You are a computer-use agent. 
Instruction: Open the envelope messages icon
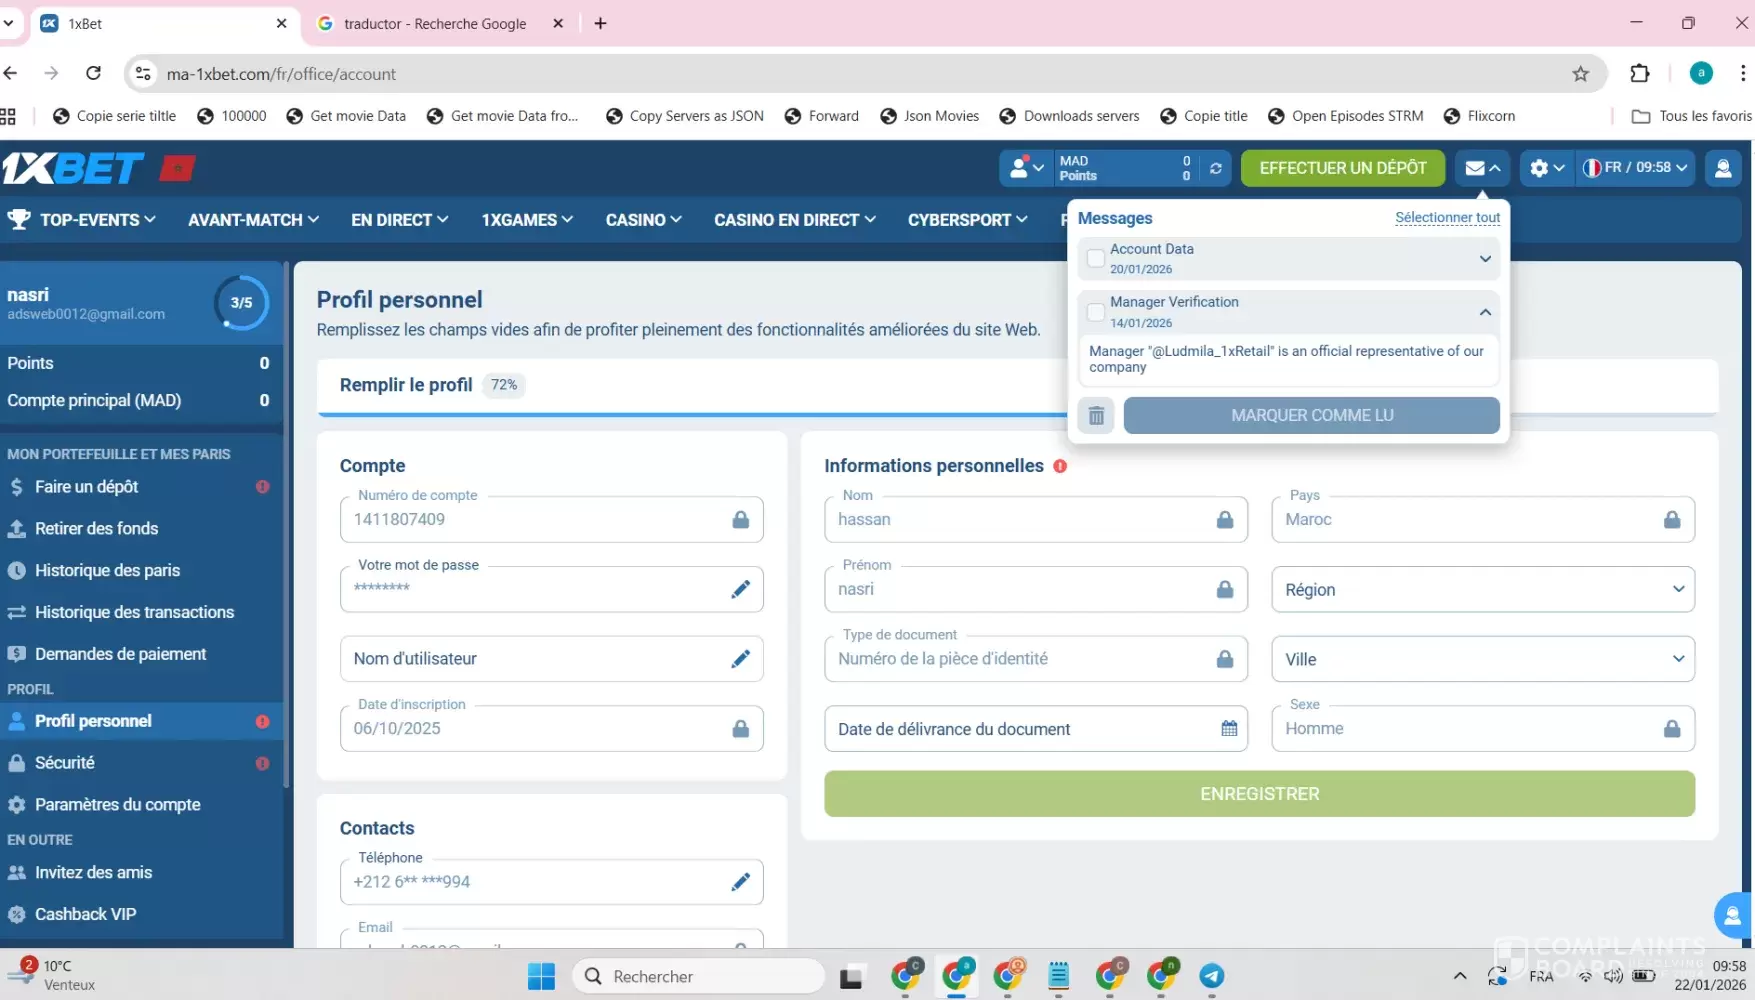(x=1481, y=168)
